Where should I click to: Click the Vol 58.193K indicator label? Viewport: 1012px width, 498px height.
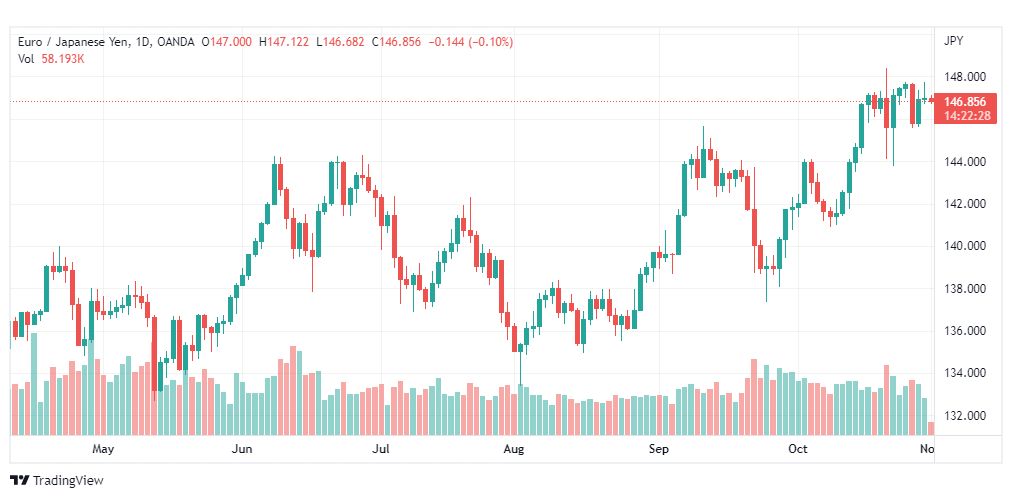point(52,59)
